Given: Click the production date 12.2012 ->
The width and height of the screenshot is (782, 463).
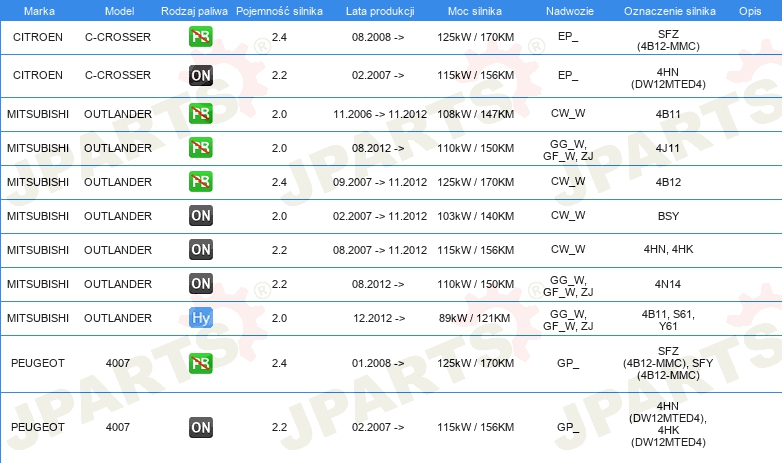Looking at the screenshot, I should click(x=379, y=318).
